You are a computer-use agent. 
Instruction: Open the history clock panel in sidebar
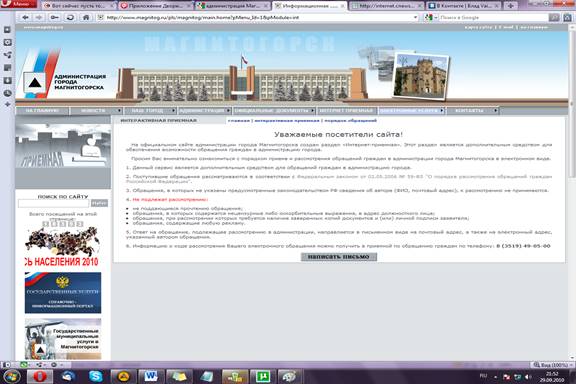[x=7, y=93]
